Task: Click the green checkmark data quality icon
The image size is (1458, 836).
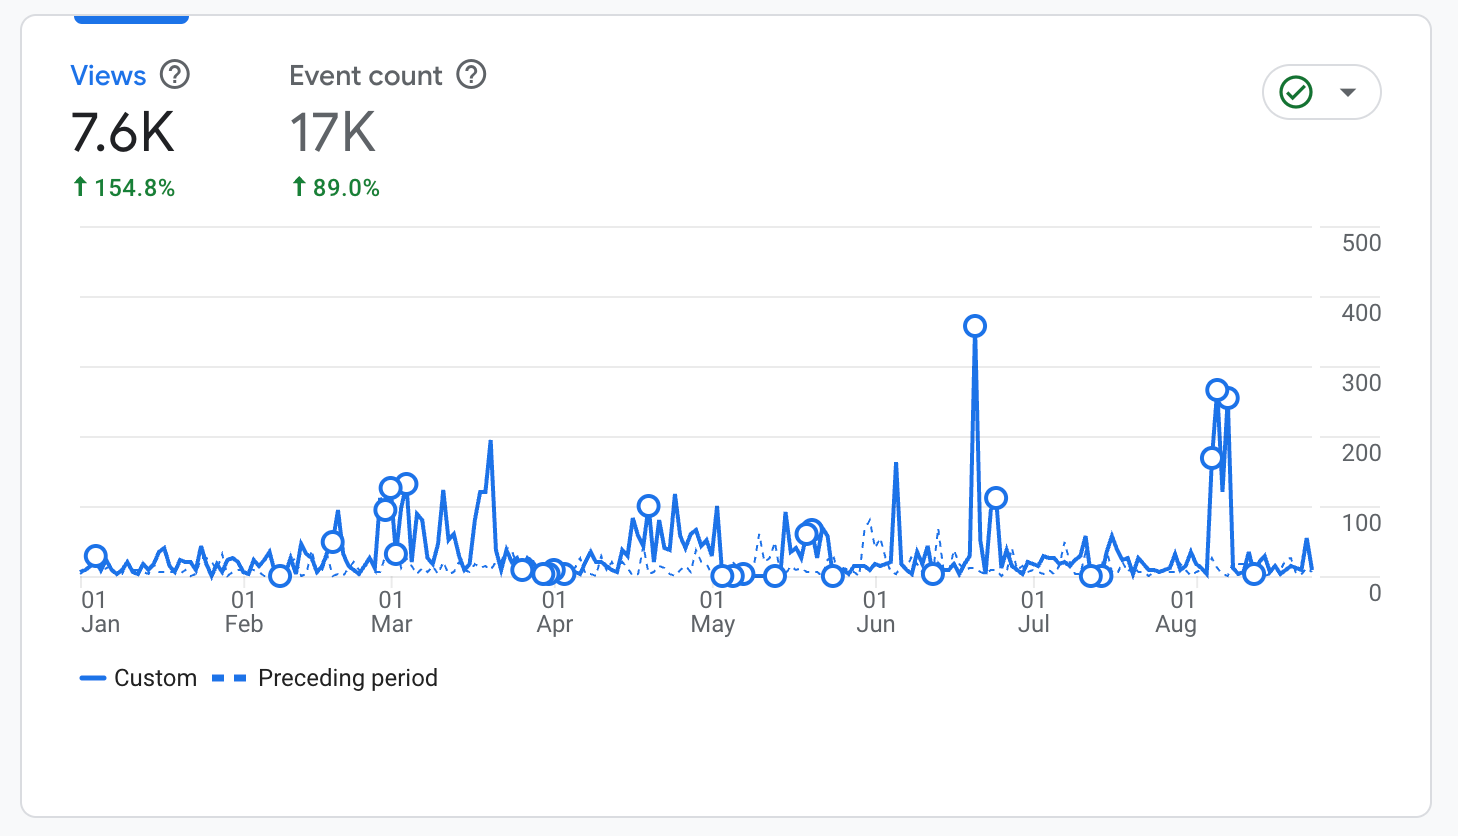Action: (1296, 92)
